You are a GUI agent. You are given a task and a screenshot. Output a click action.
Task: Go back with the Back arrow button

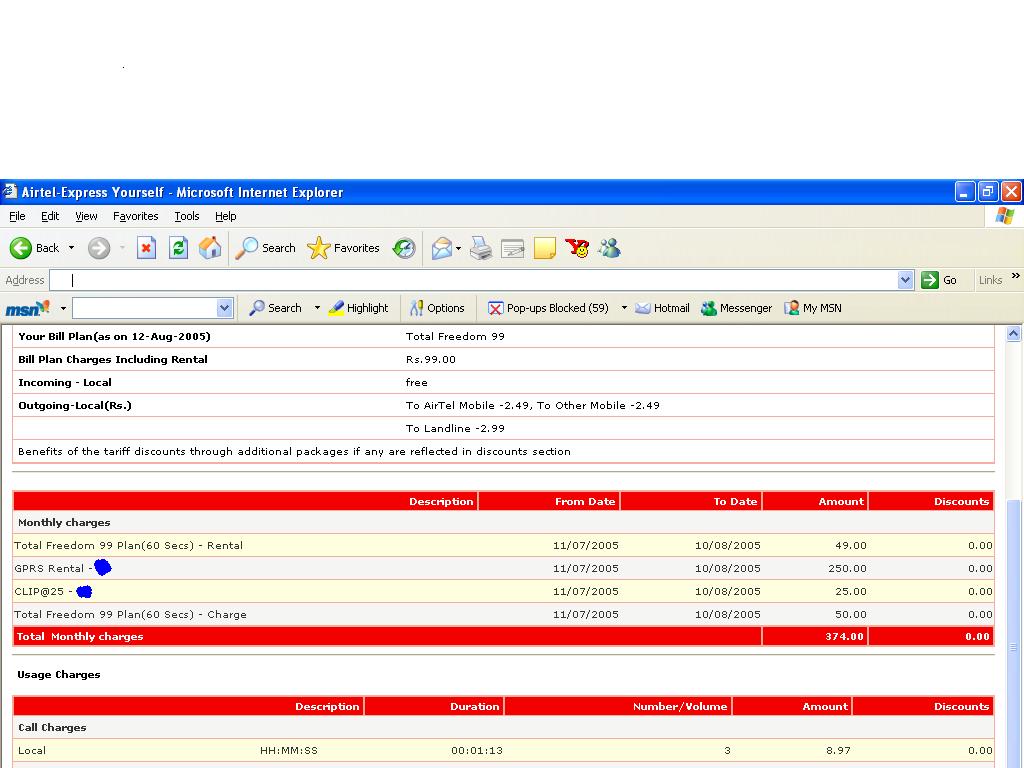tap(34, 248)
